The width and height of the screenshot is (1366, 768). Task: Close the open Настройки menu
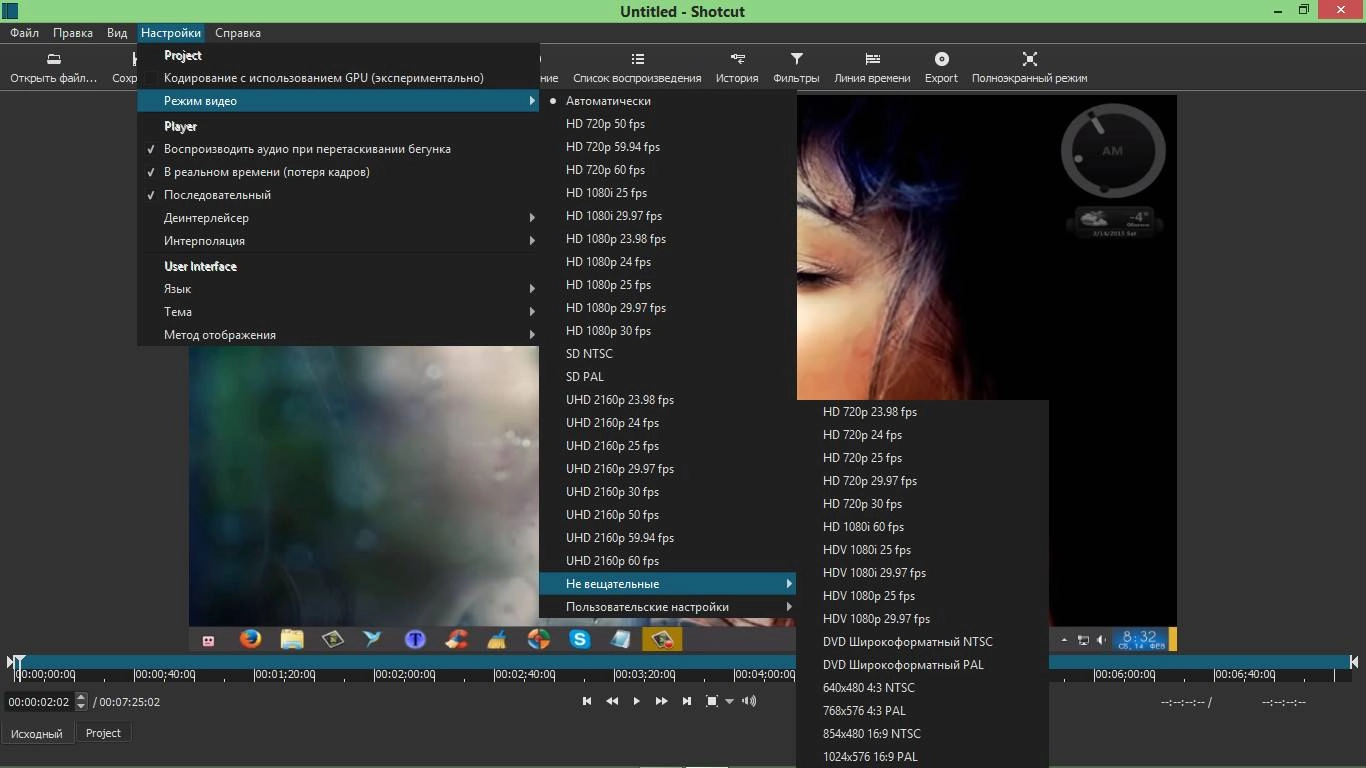tap(171, 33)
